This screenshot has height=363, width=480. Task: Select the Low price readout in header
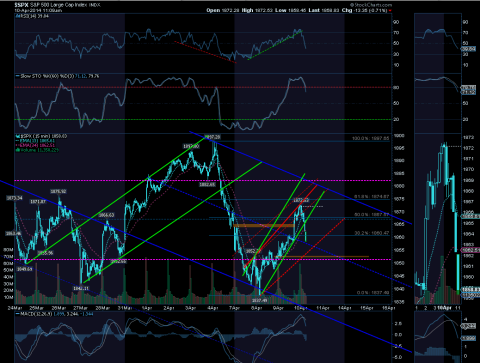290,10
